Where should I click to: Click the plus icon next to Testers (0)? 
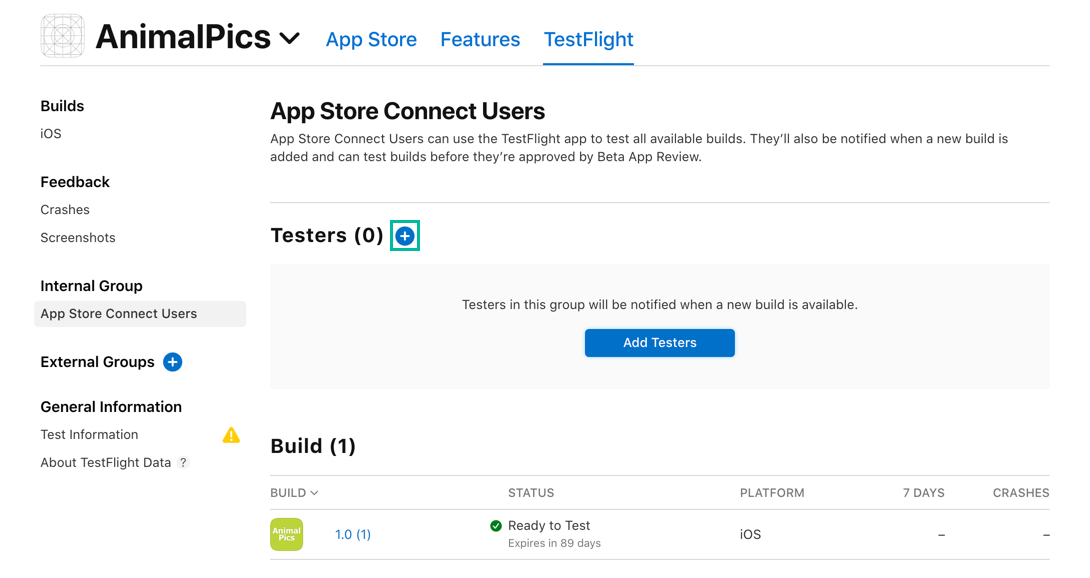405,236
